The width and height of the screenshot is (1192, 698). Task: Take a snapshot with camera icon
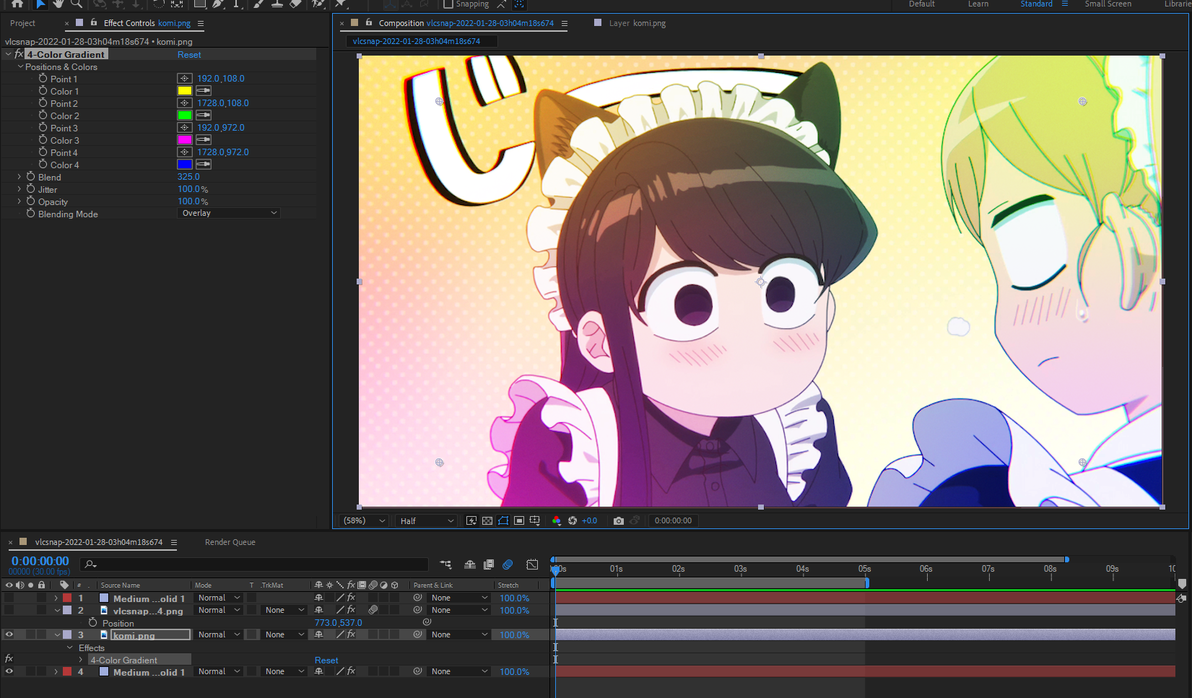point(619,521)
